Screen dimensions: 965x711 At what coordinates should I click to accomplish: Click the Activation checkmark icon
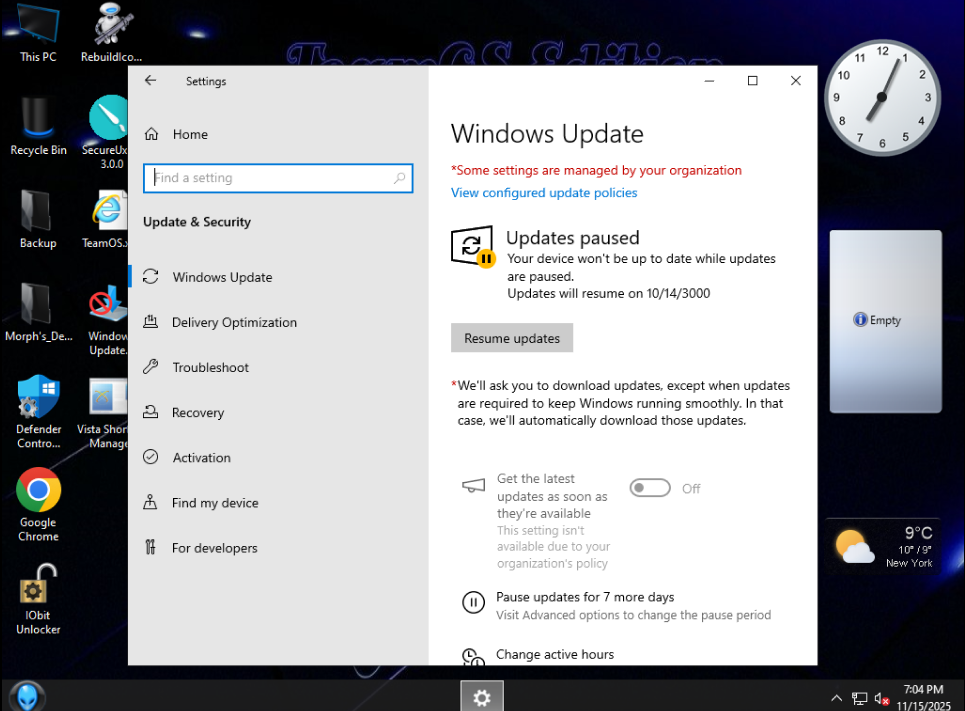pos(151,457)
